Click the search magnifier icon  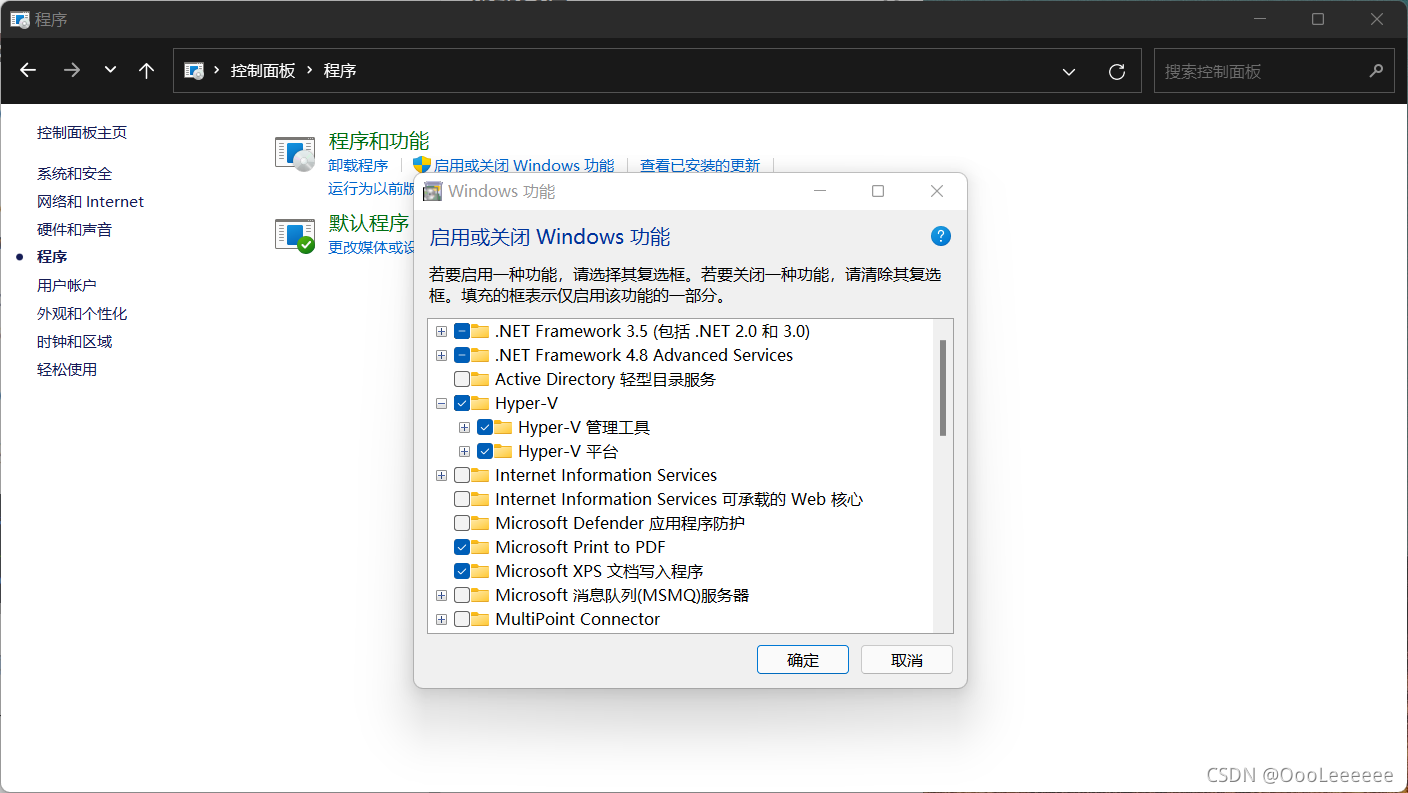pyautogui.click(x=1376, y=71)
